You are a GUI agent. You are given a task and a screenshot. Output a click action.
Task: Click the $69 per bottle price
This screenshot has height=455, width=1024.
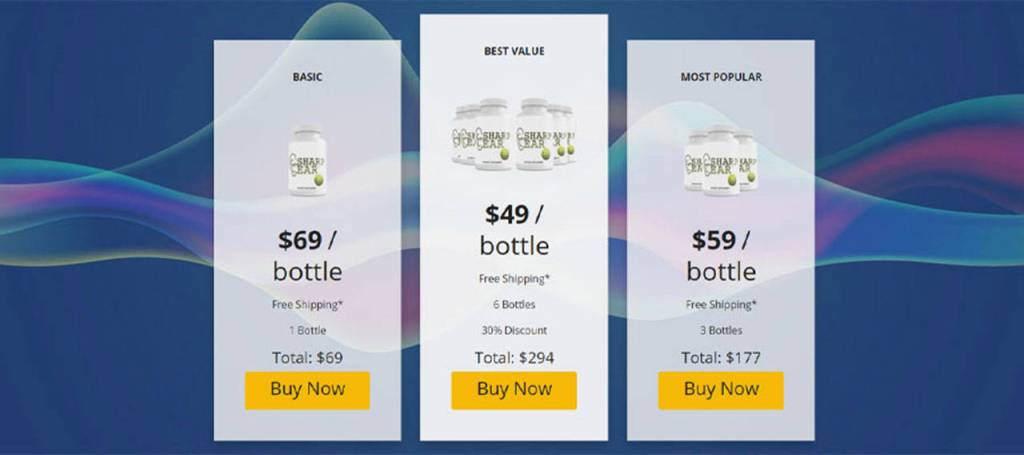(x=307, y=255)
